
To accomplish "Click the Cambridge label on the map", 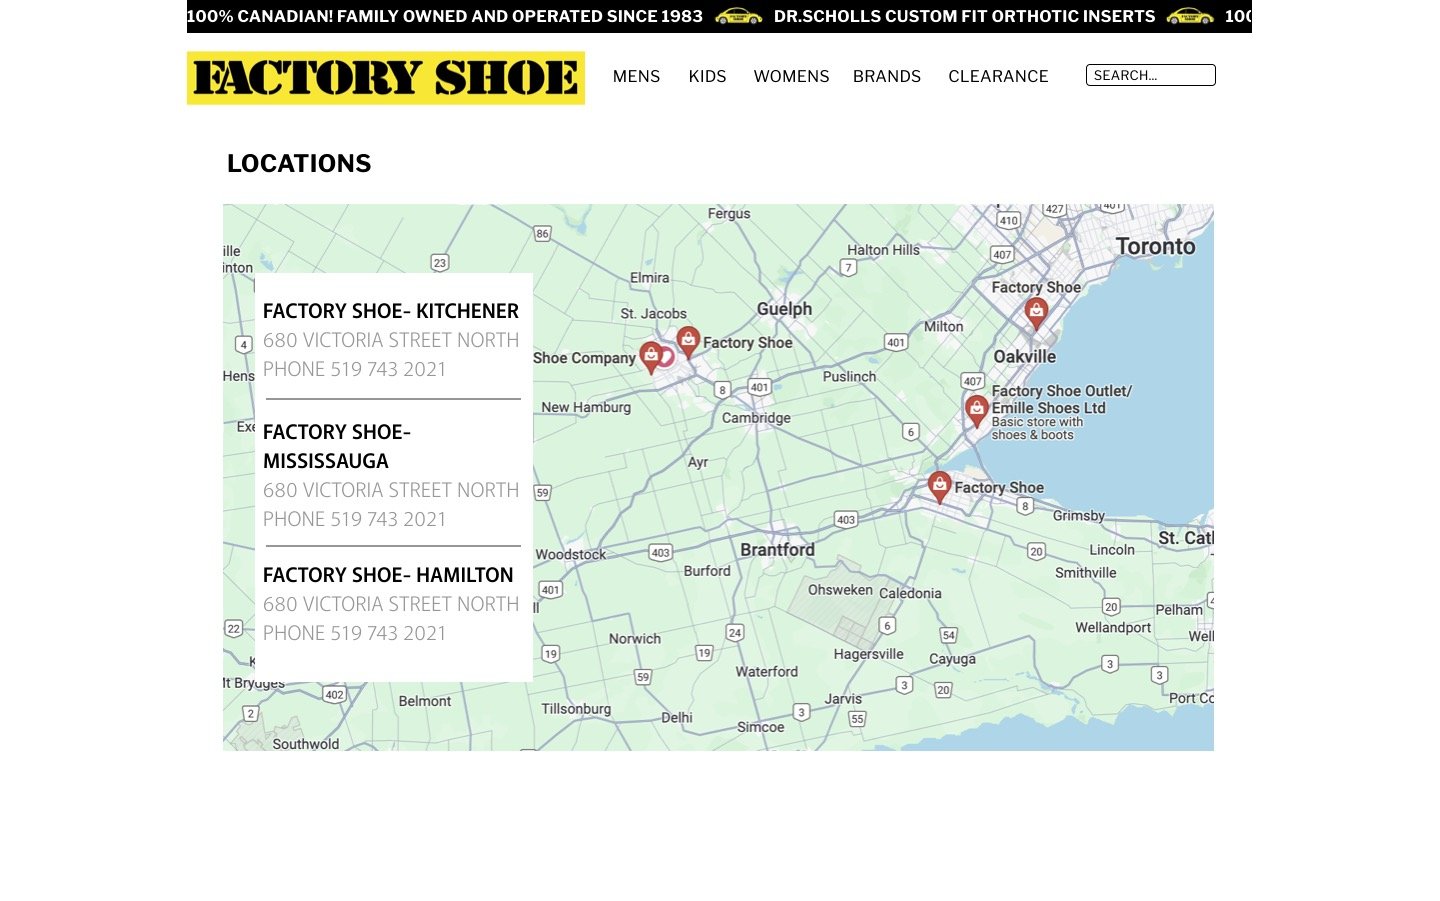I will click(x=756, y=418).
